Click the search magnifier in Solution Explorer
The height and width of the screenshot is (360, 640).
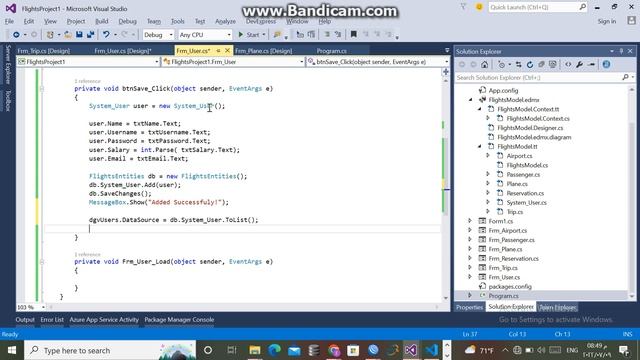tap(625, 77)
